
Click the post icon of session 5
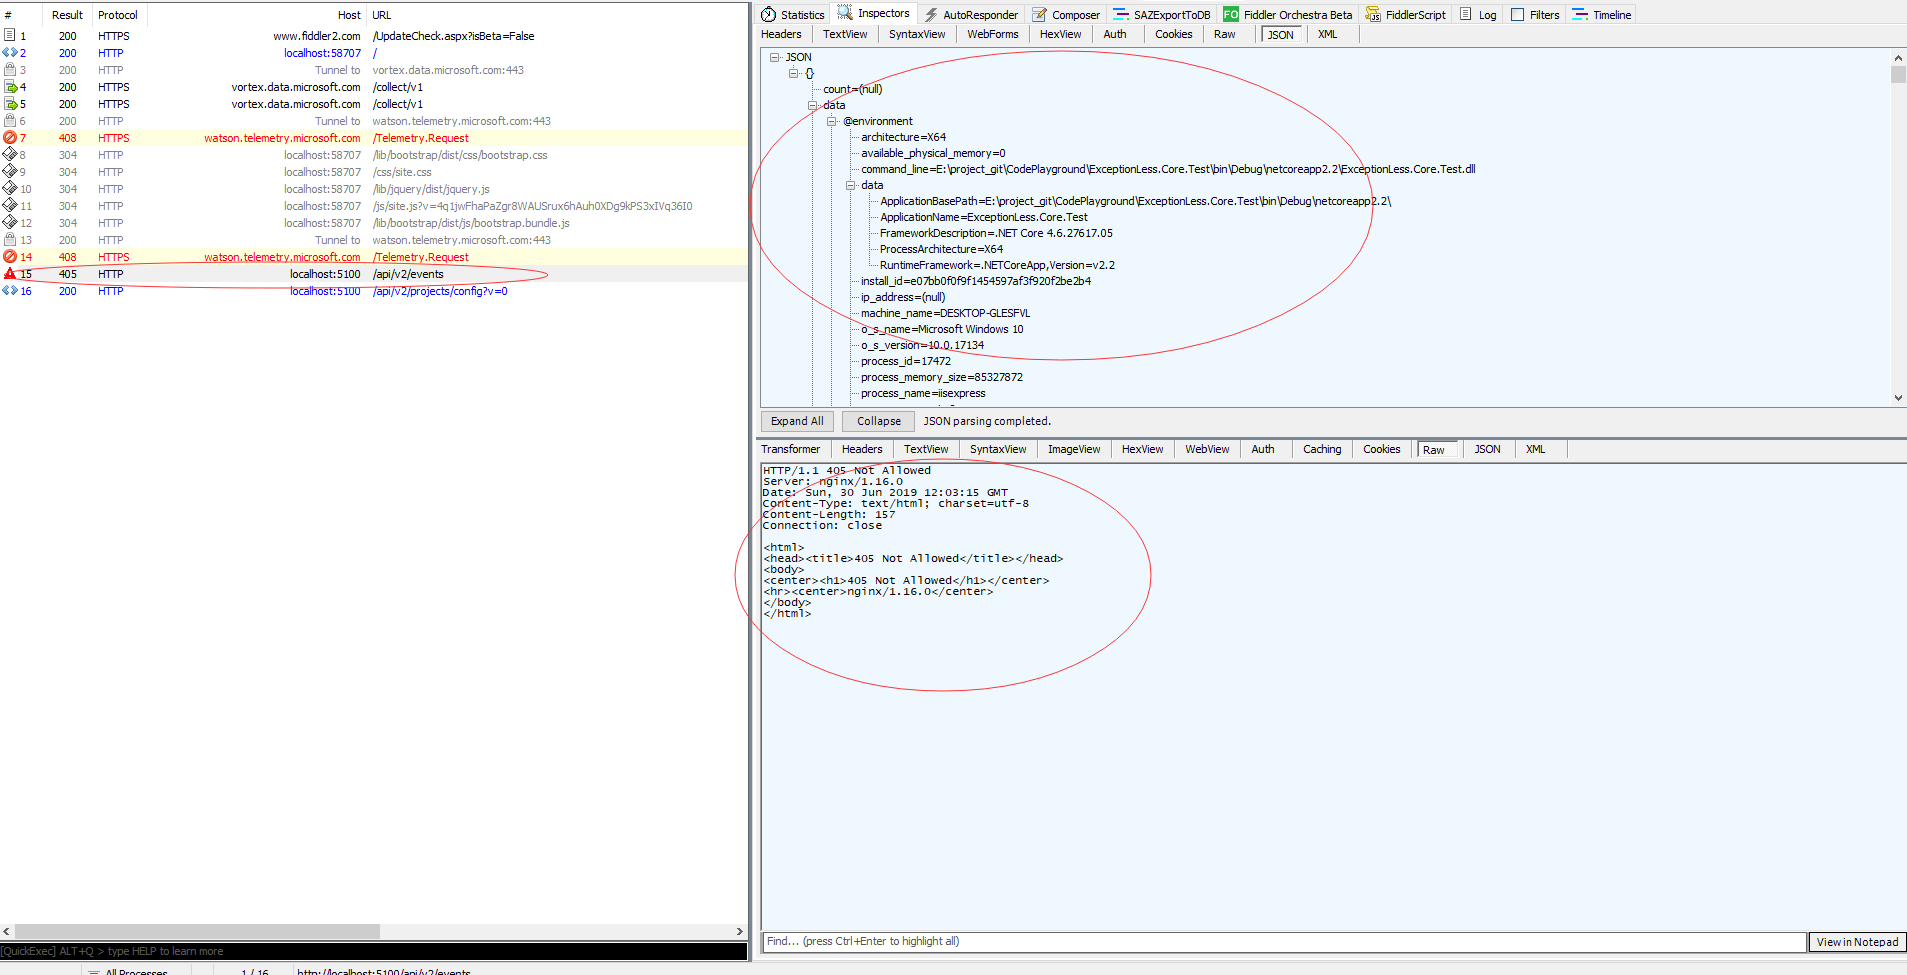point(10,103)
